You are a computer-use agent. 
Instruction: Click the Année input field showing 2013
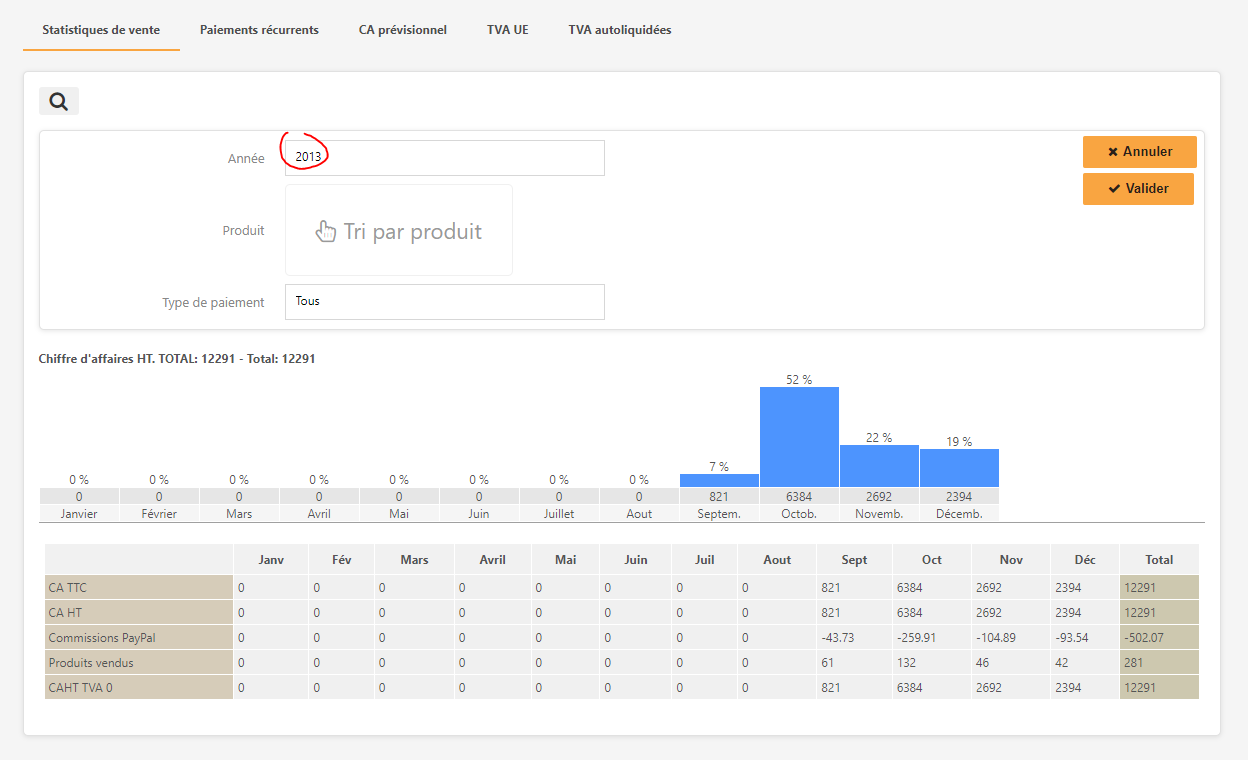(444, 158)
